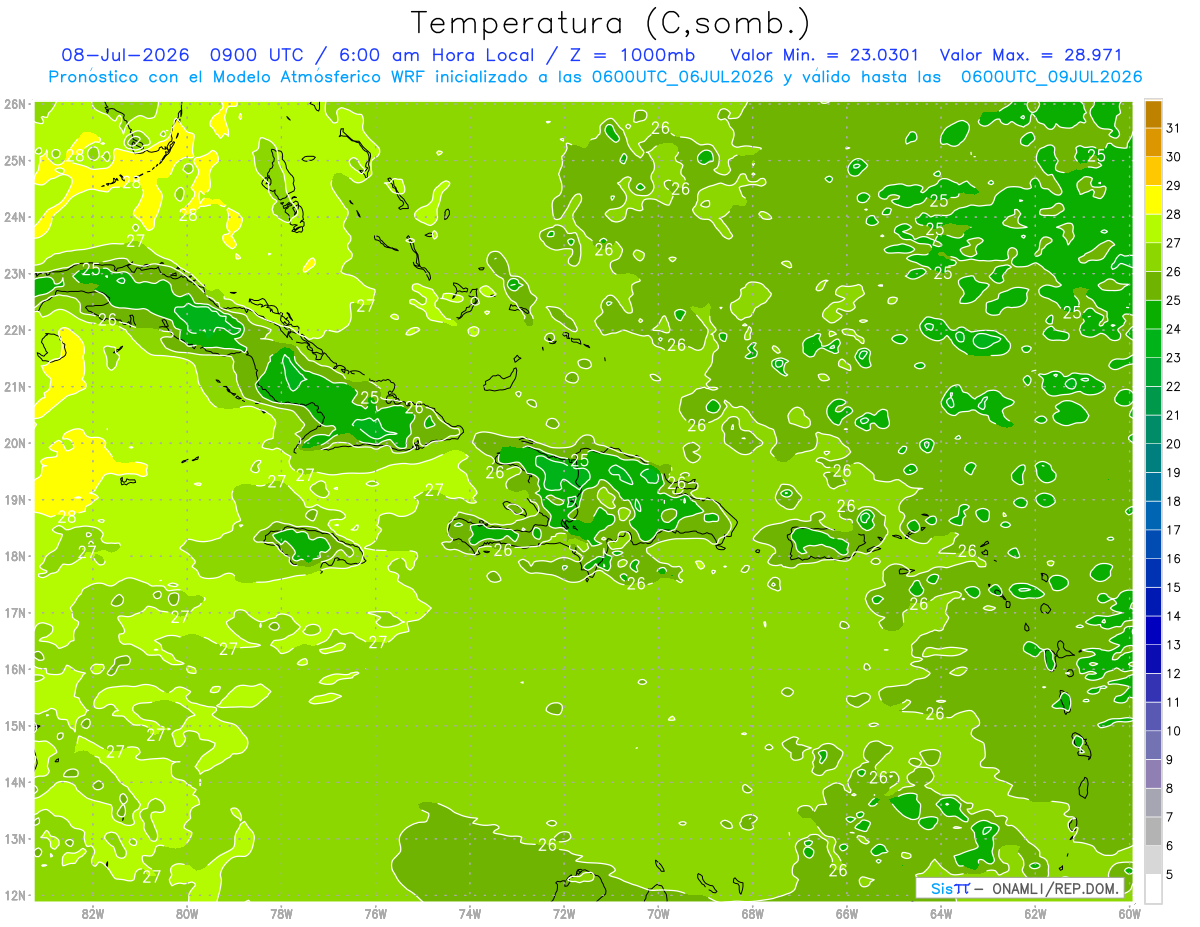Click the "76W" longitude axis label
1200x927 pixels.
point(375,913)
